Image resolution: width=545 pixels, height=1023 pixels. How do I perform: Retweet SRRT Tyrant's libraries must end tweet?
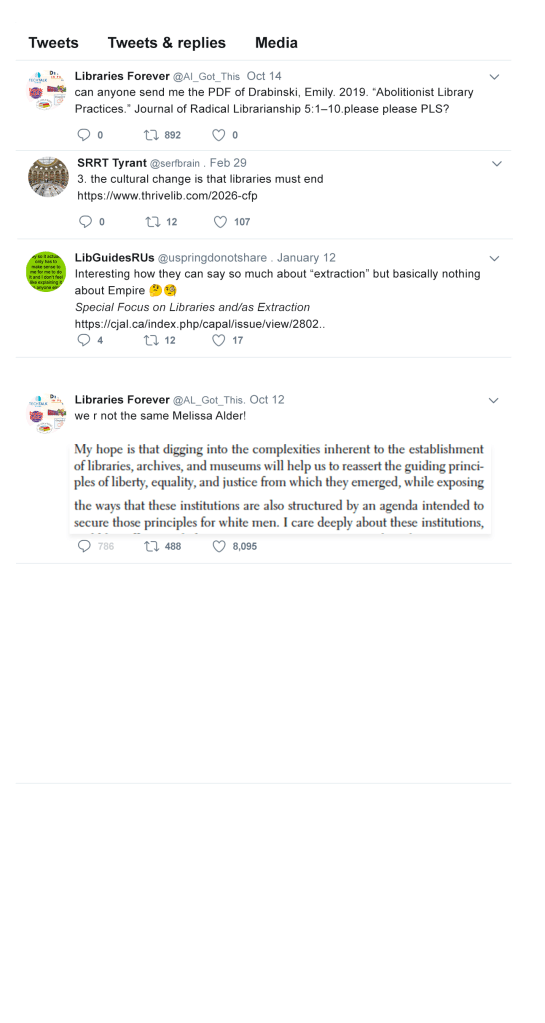[x=153, y=222]
